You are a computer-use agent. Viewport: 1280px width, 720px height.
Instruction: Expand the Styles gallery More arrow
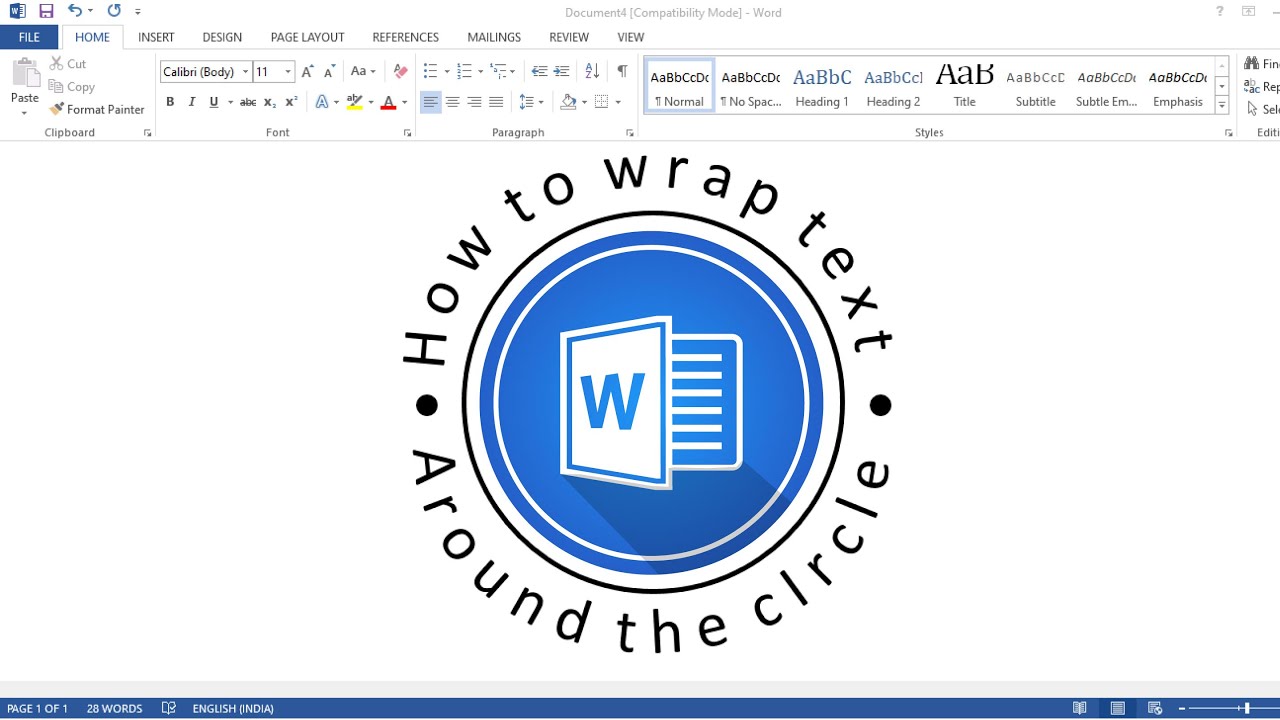[x=1222, y=105]
